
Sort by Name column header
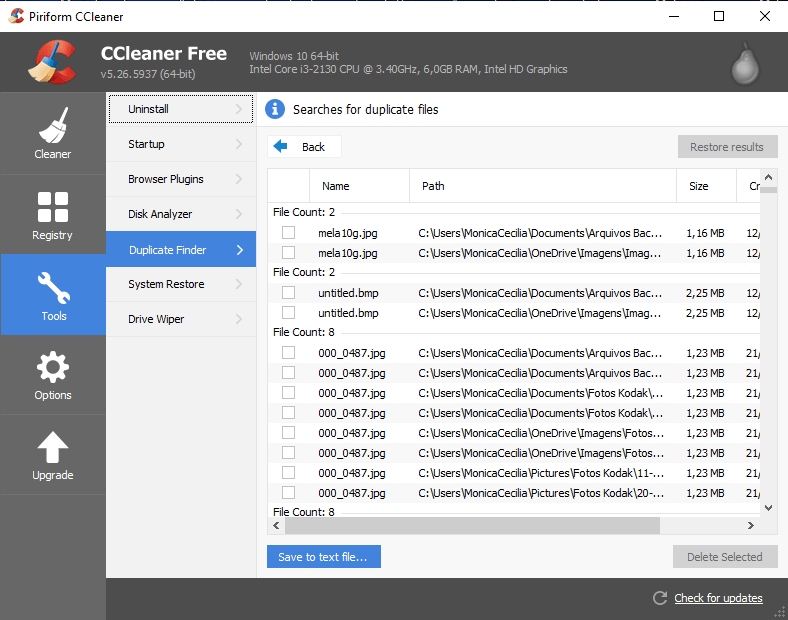coord(359,186)
